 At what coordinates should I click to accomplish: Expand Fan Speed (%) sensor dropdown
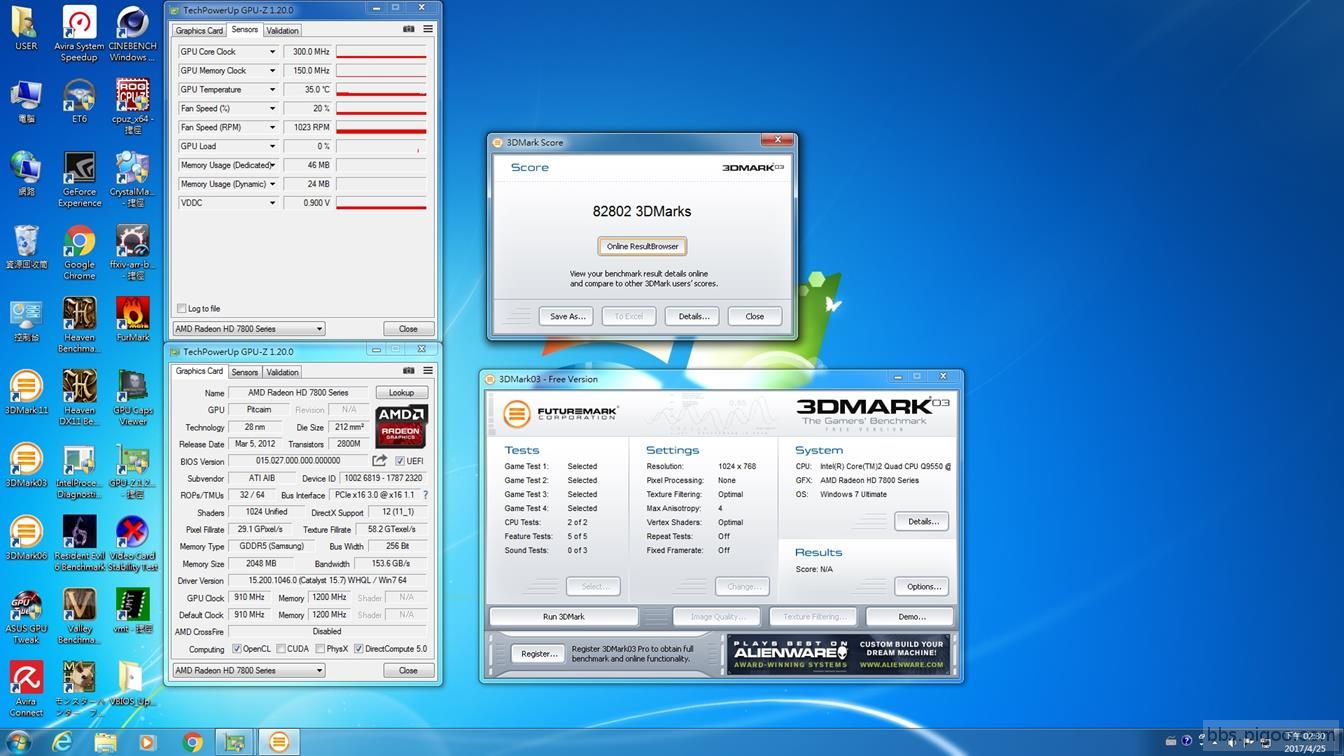pos(272,109)
